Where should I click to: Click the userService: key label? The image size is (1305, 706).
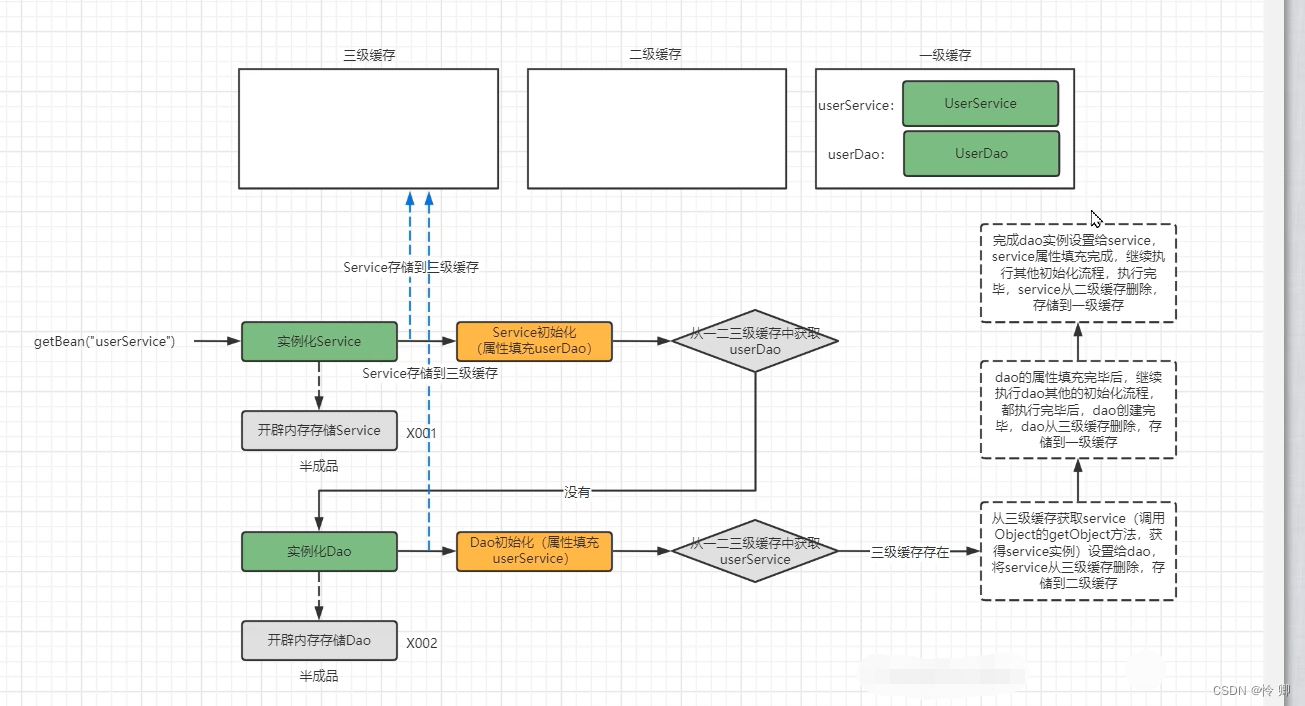[x=856, y=105]
